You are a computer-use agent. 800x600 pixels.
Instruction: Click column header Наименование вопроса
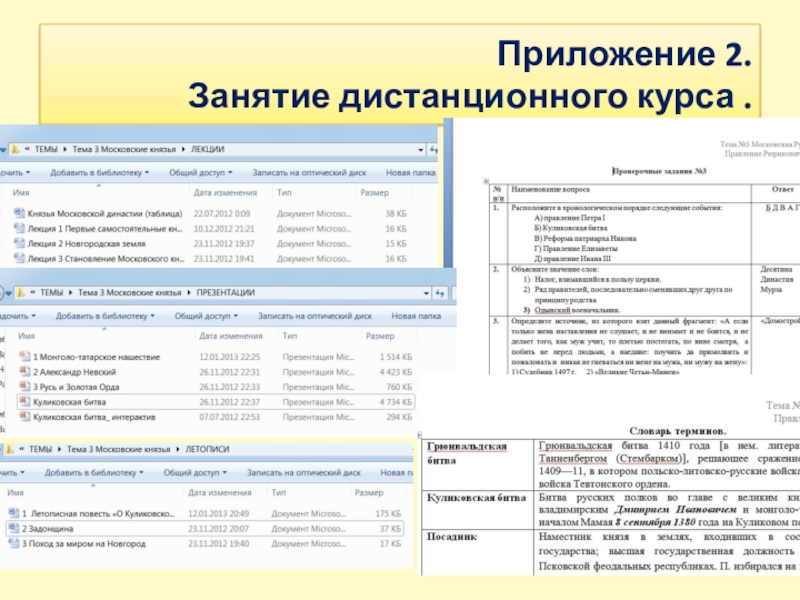(x=551, y=189)
